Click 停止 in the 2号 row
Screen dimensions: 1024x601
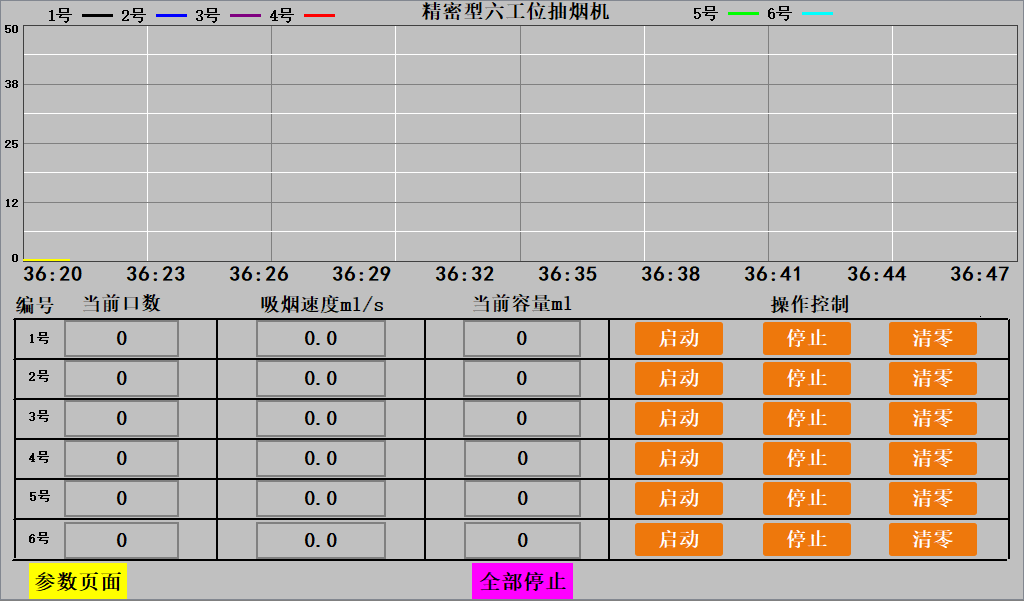point(807,378)
